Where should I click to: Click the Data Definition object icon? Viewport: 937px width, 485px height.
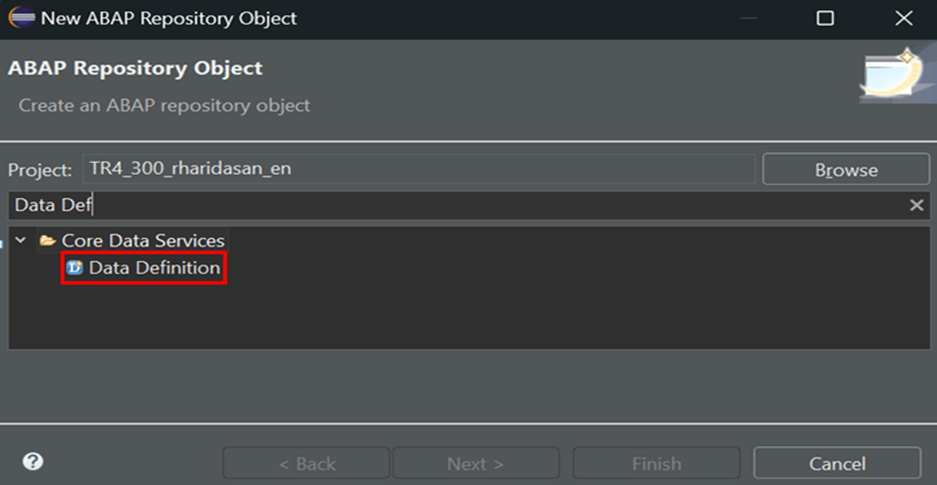[x=75, y=268]
